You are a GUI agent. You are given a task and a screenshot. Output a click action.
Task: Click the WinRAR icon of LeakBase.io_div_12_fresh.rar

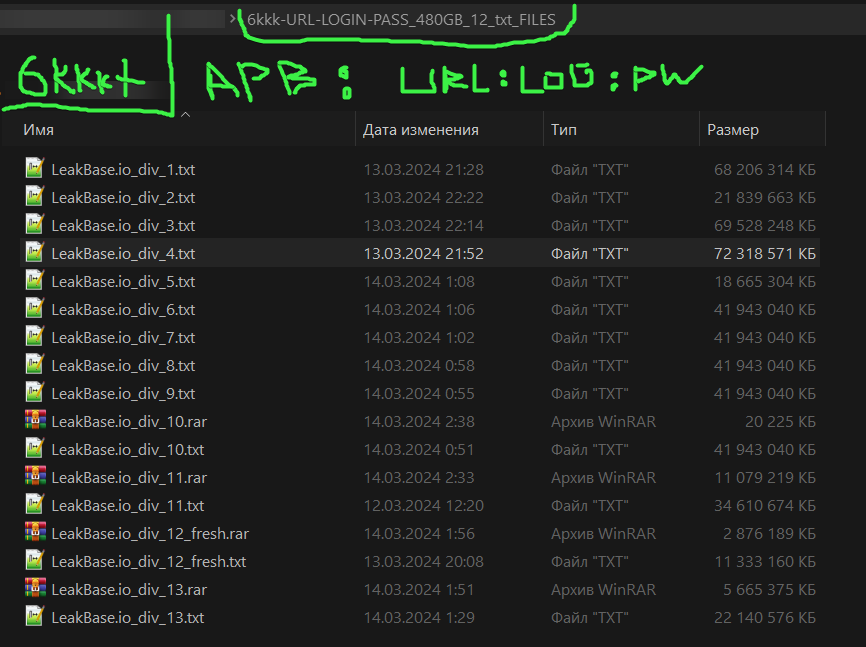35,532
